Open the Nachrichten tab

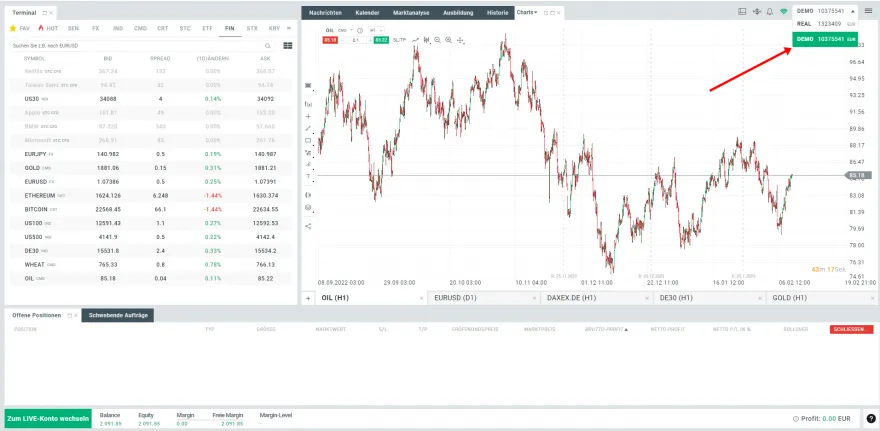[x=326, y=12]
